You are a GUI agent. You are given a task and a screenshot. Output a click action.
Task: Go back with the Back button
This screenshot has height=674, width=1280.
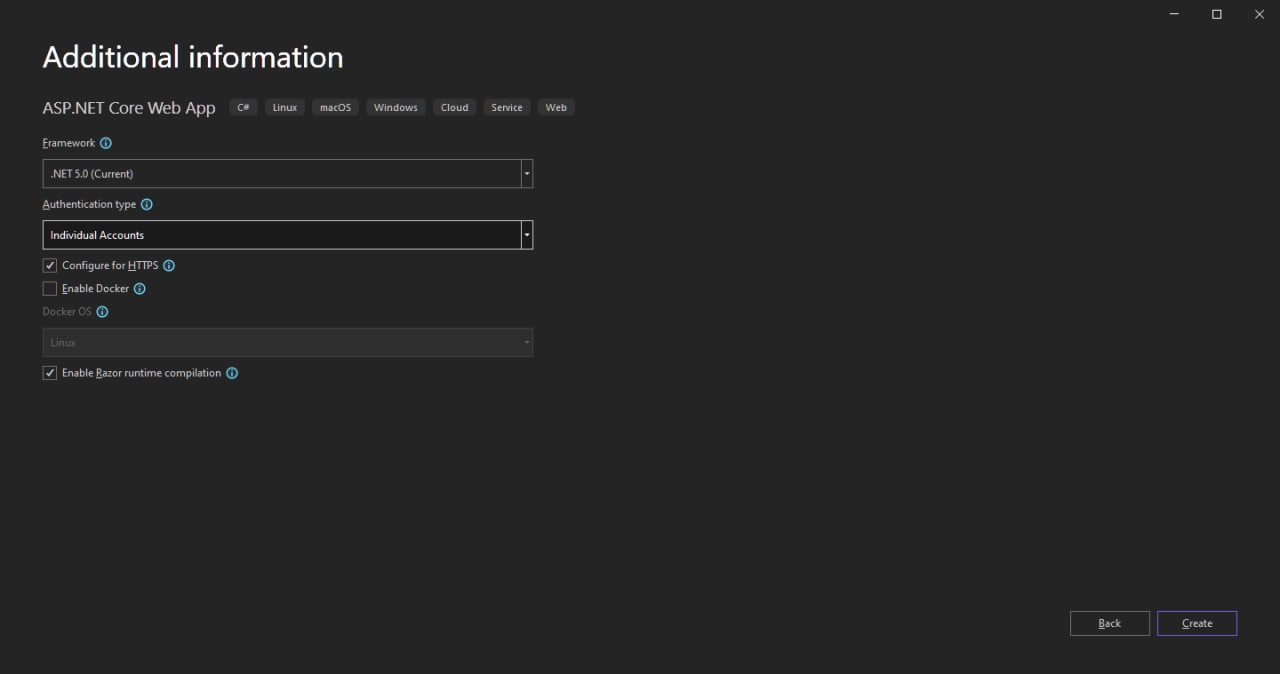tap(1110, 623)
